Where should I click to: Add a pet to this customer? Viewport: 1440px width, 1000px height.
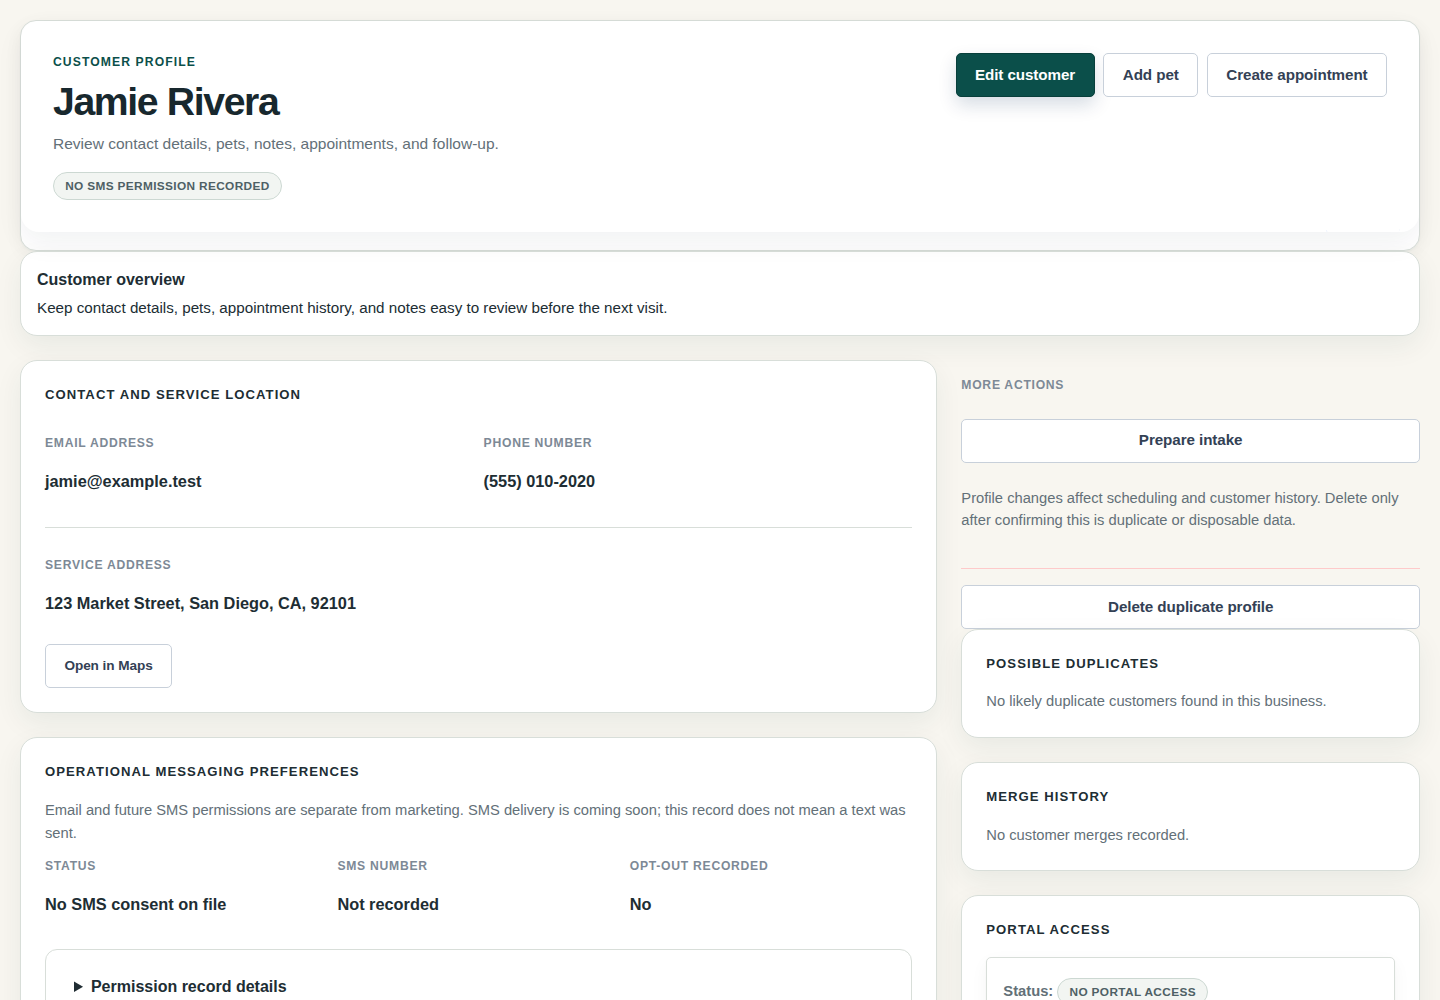pyautogui.click(x=1150, y=75)
